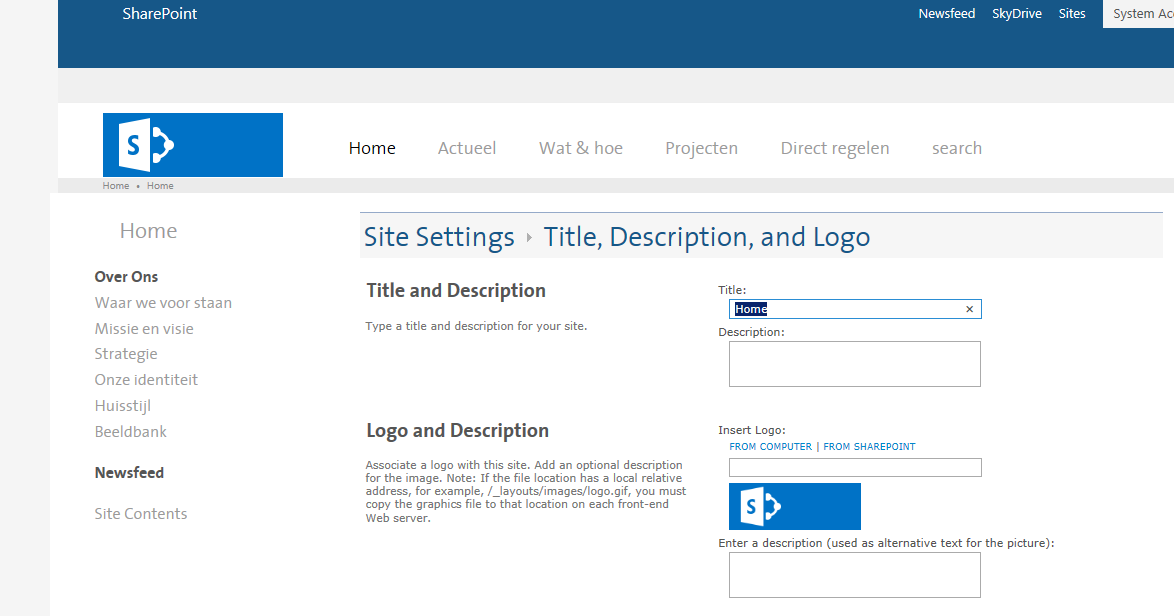This screenshot has width=1174, height=616.
Task: Open the System Account menu
Action: pyautogui.click(x=1140, y=13)
